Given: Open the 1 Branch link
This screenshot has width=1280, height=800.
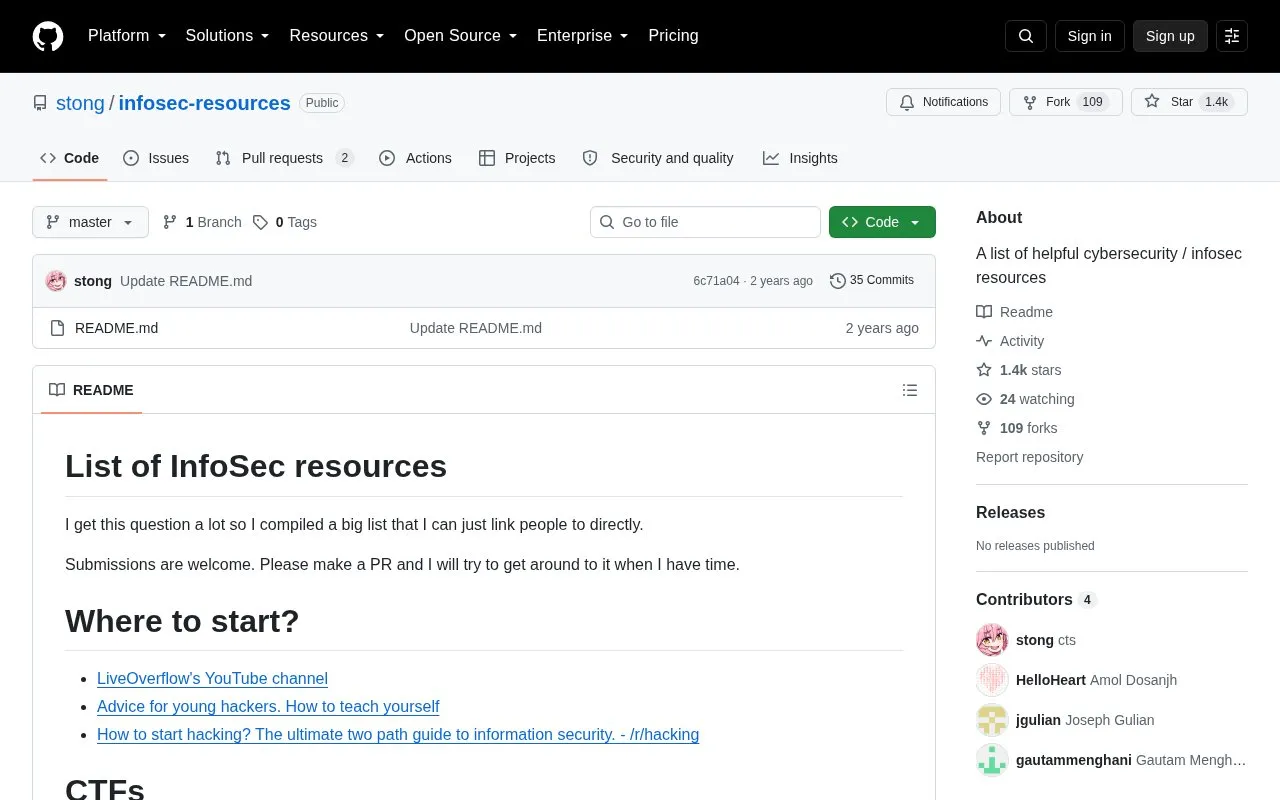Looking at the screenshot, I should 202,222.
